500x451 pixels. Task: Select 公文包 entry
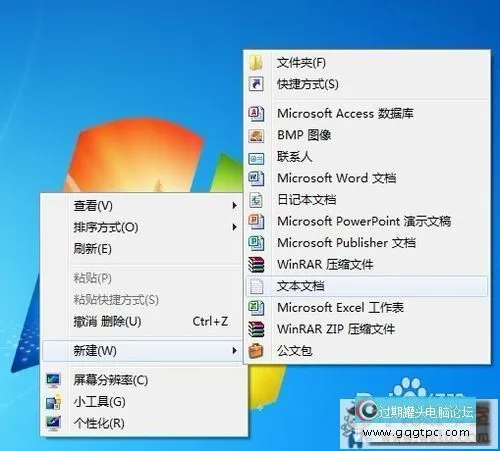tap(367, 351)
